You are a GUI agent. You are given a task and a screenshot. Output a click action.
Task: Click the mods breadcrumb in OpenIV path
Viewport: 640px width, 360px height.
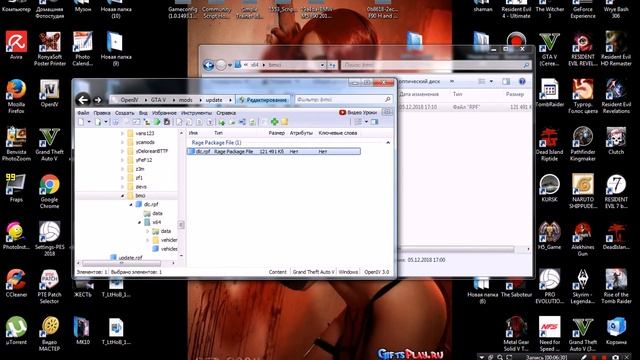click(185, 100)
